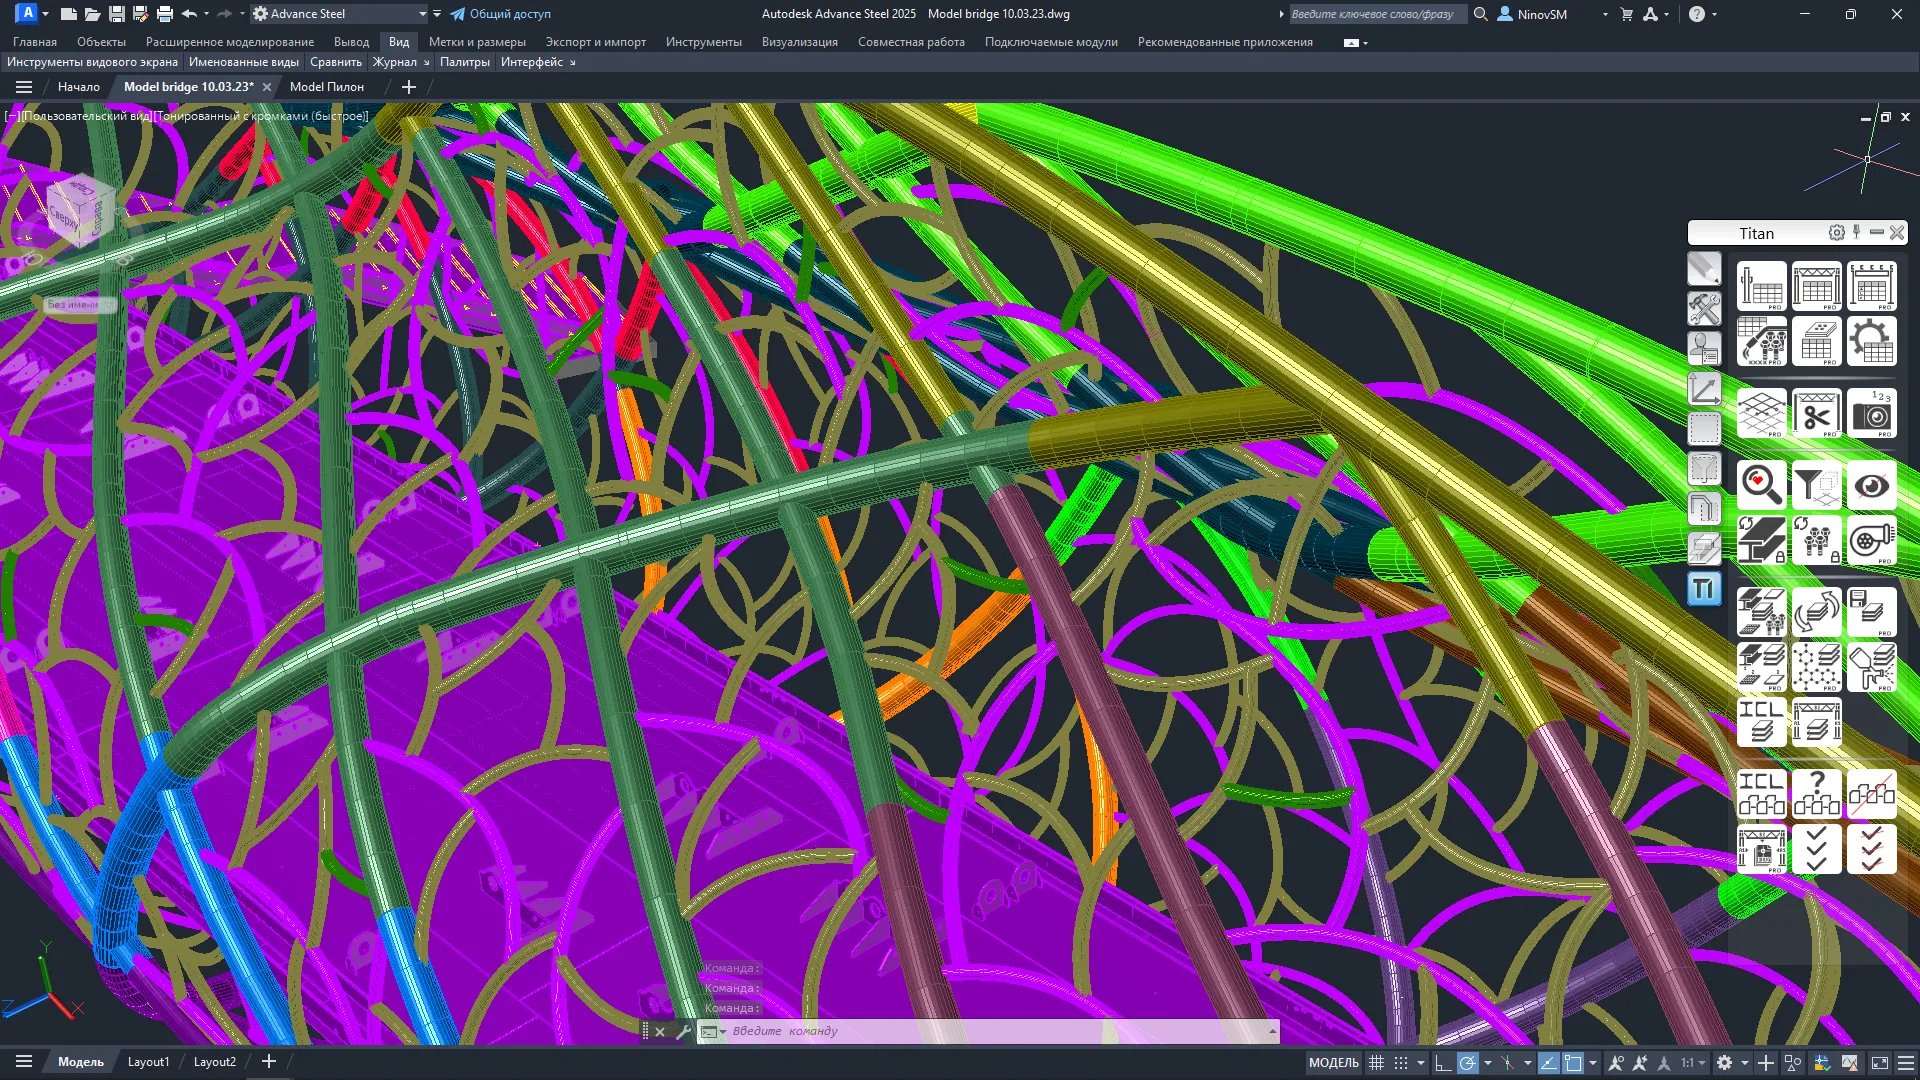Click Titan ICL layers tool
This screenshot has height=1080, width=1920.
click(1761, 723)
